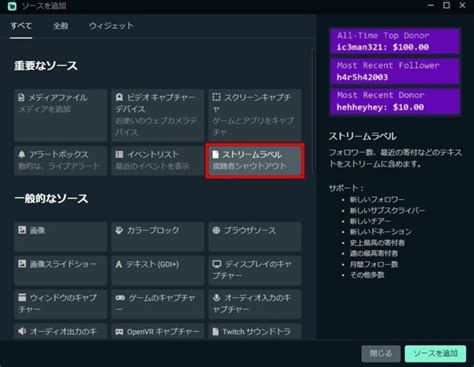The image size is (474, 367).
Task: Click the 新しいフォロワー bullet text
Action: (x=377, y=199)
